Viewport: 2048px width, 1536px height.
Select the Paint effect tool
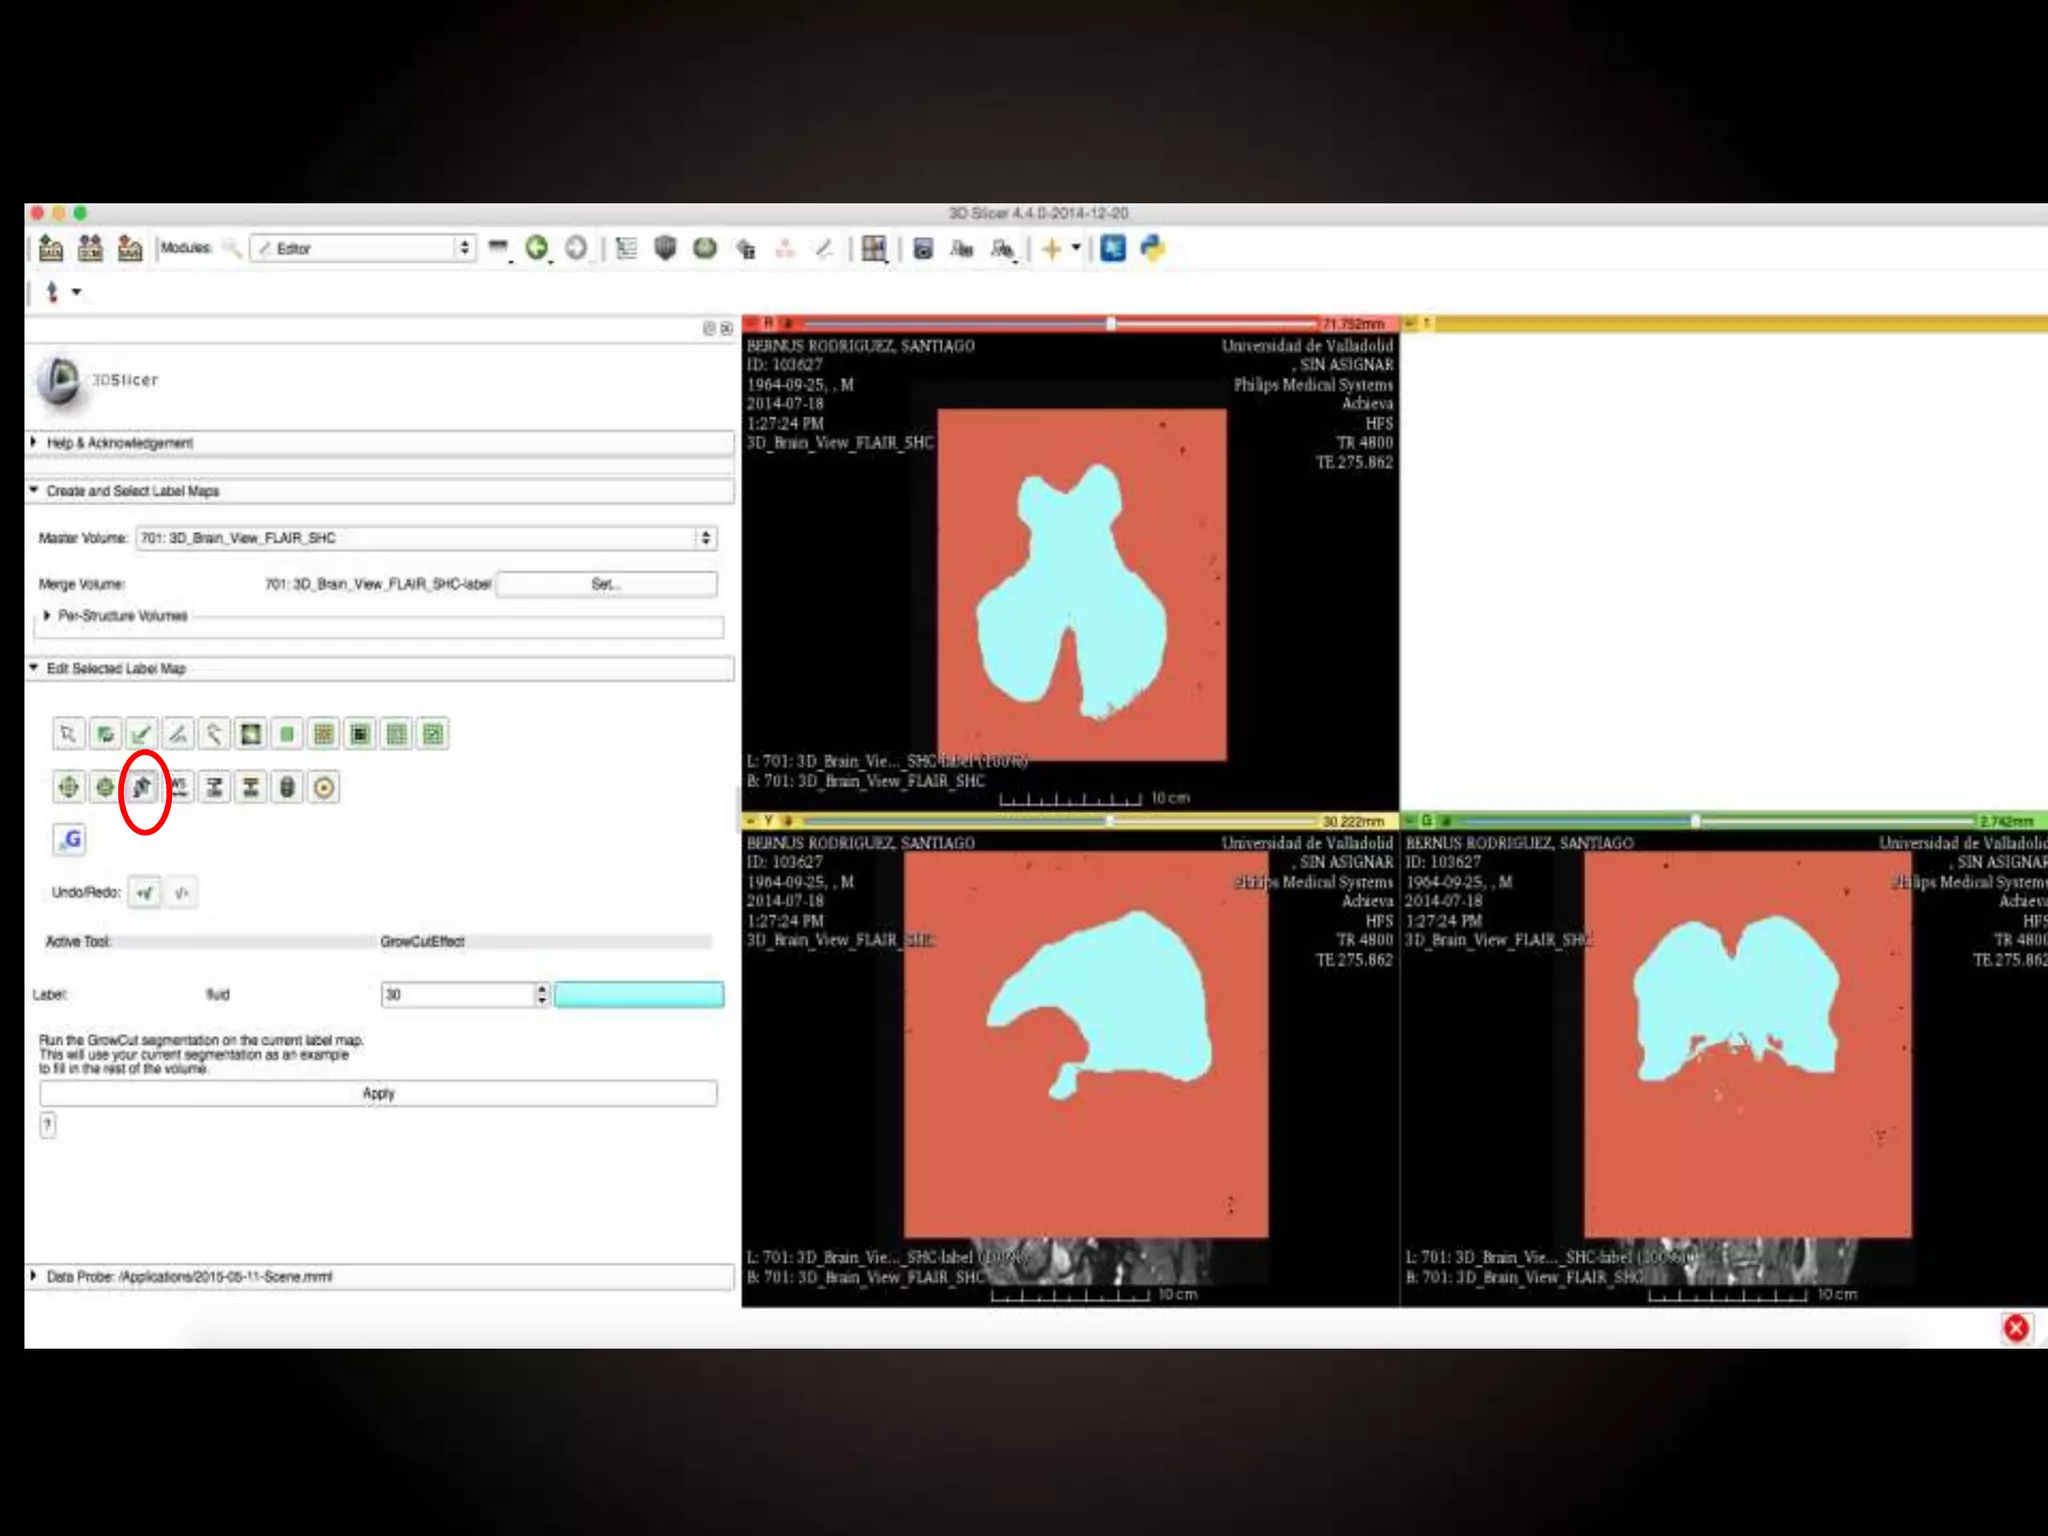point(141,735)
